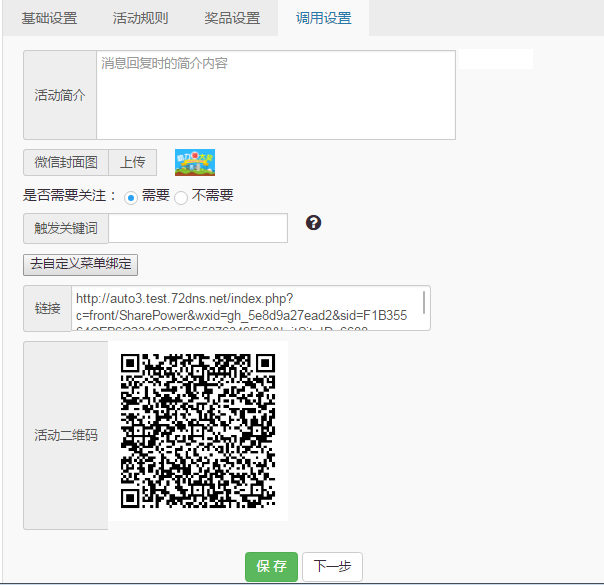Click the 微信封面图 label
The width and height of the screenshot is (604, 585).
pyautogui.click(x=66, y=162)
